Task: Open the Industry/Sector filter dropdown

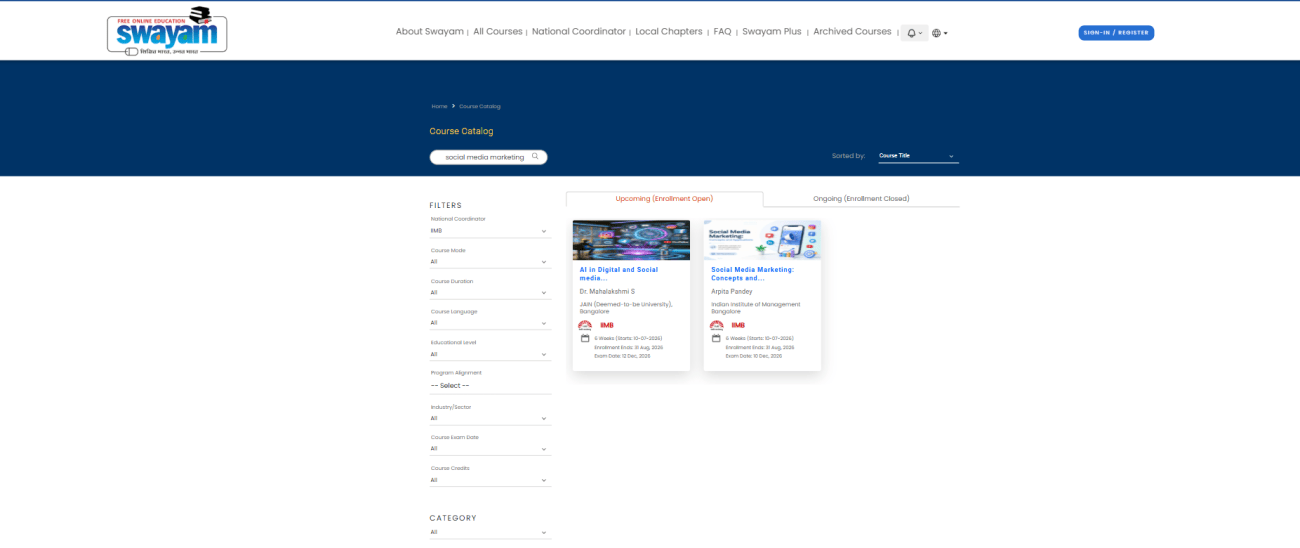Action: (x=490, y=418)
